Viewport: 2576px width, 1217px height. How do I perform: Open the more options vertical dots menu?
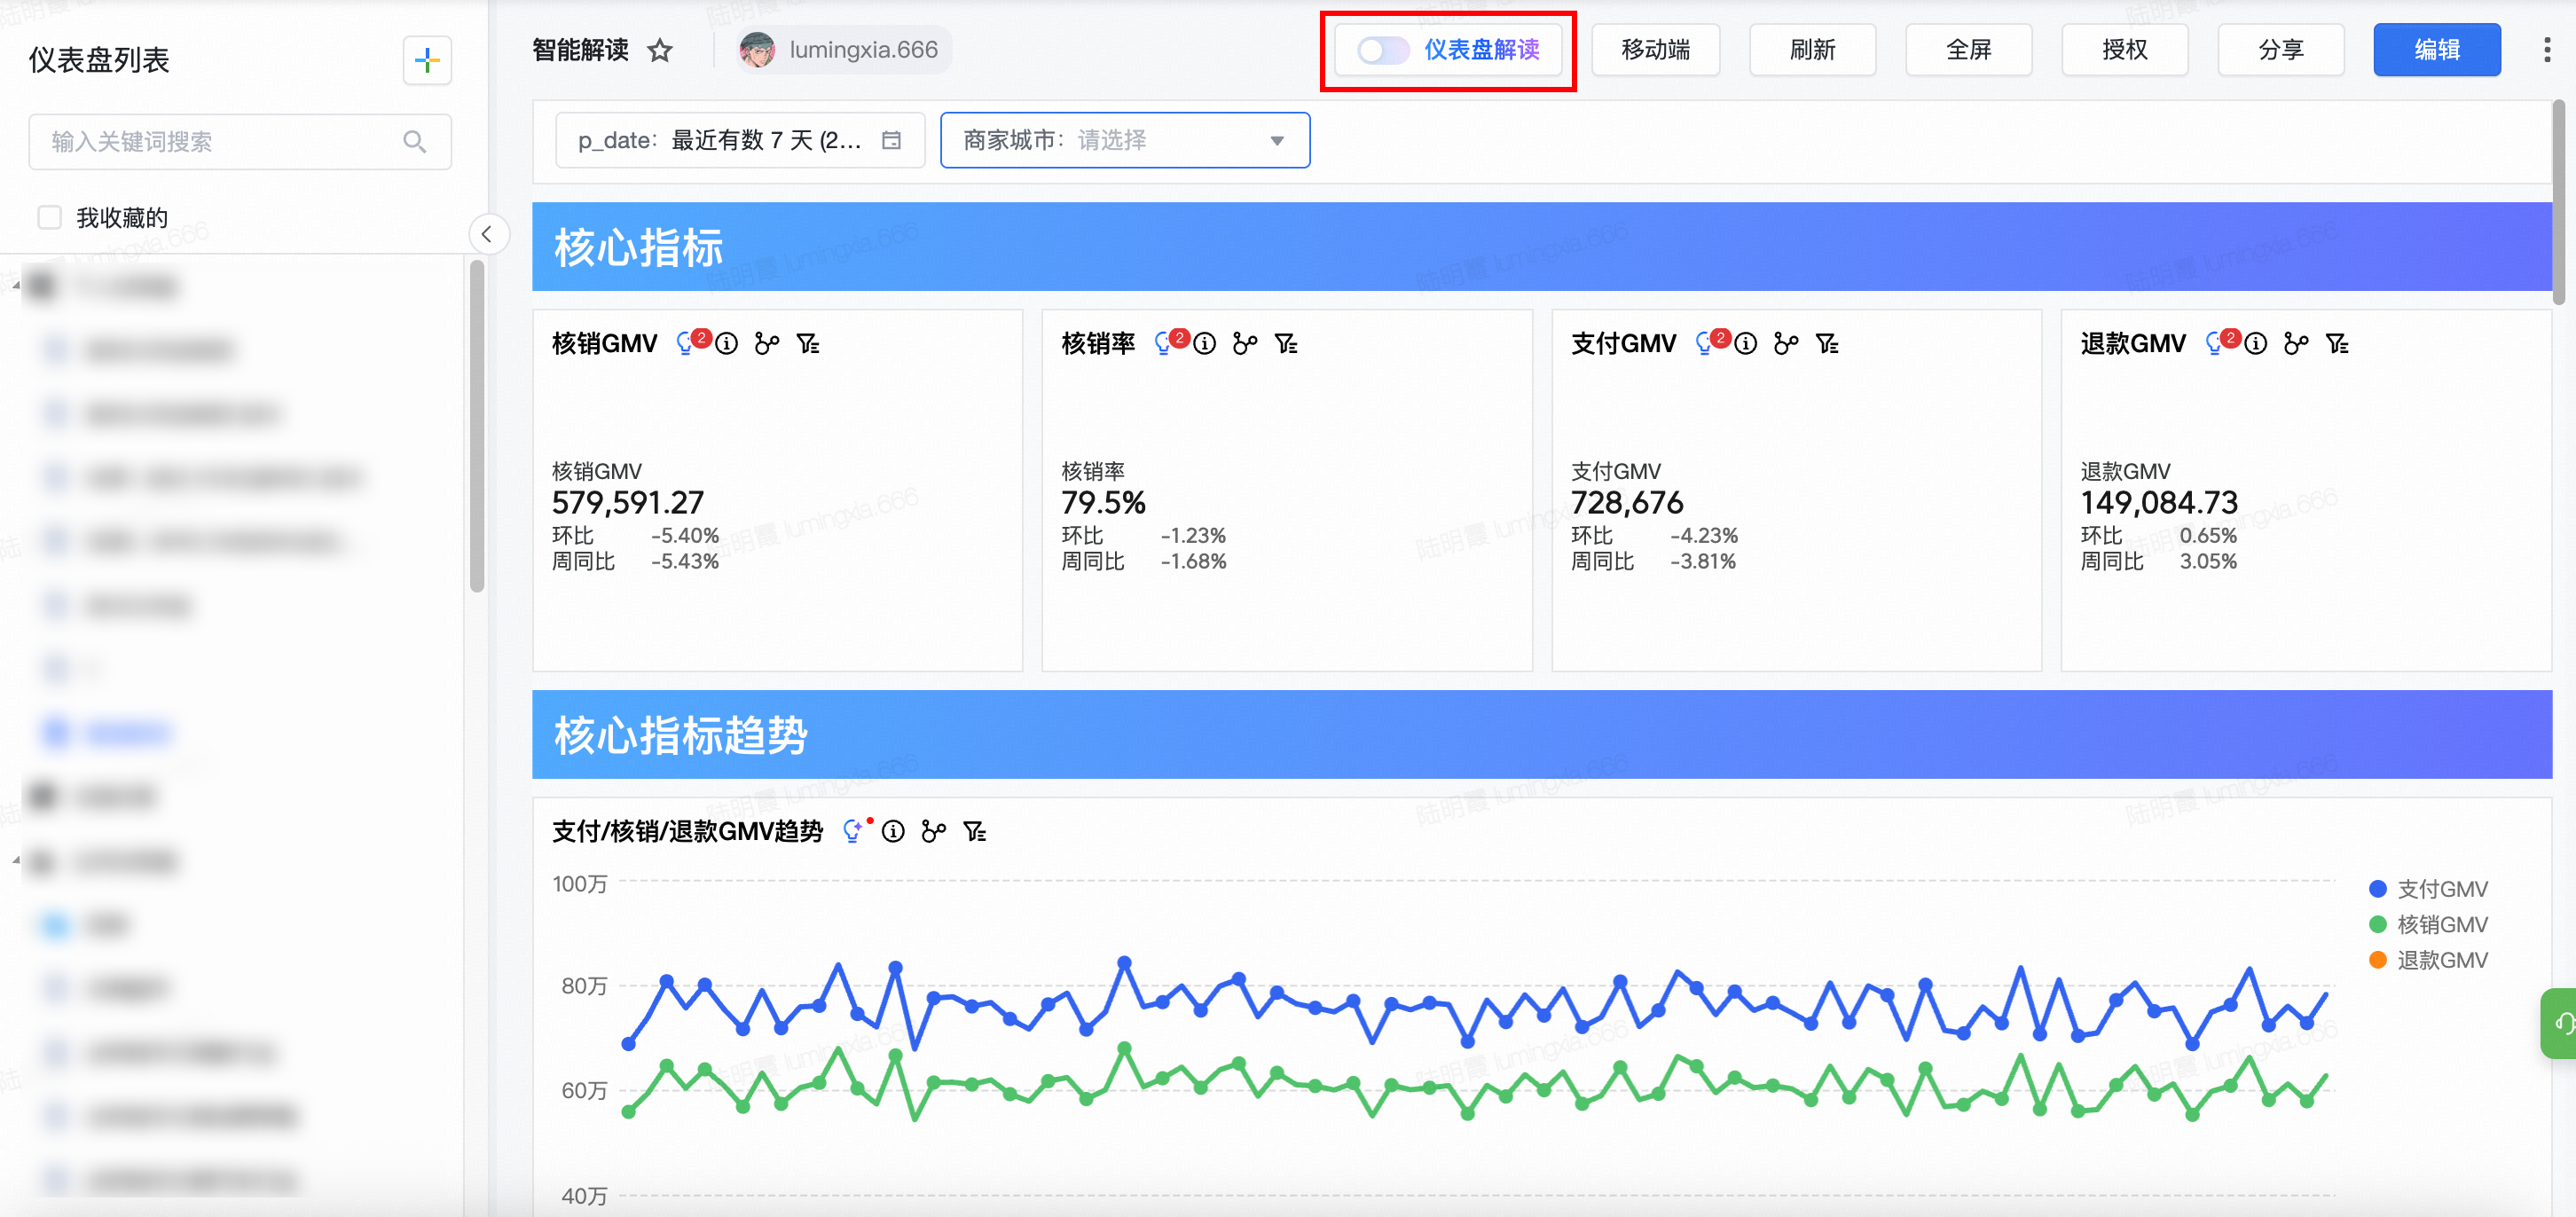click(x=2546, y=50)
